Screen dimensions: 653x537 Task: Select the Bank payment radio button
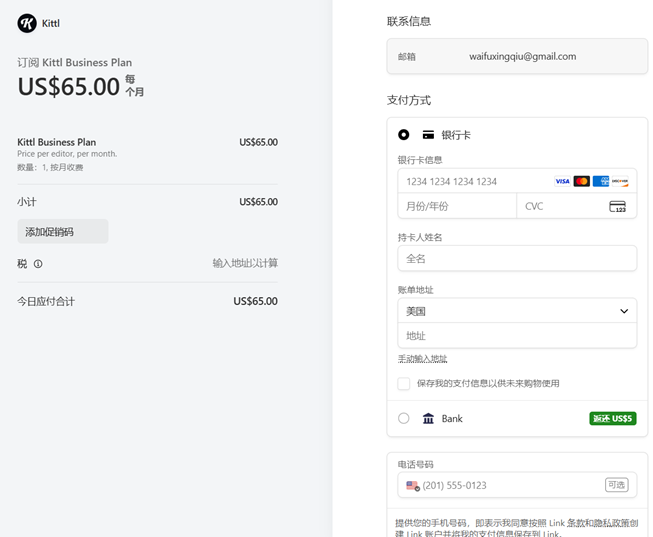point(404,418)
